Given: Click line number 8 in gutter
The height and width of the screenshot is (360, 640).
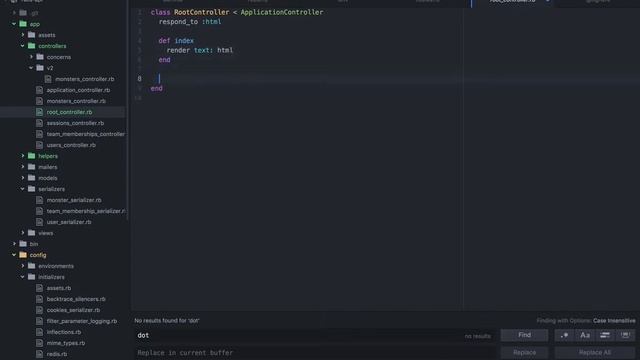Looking at the screenshot, I should (x=140, y=78).
